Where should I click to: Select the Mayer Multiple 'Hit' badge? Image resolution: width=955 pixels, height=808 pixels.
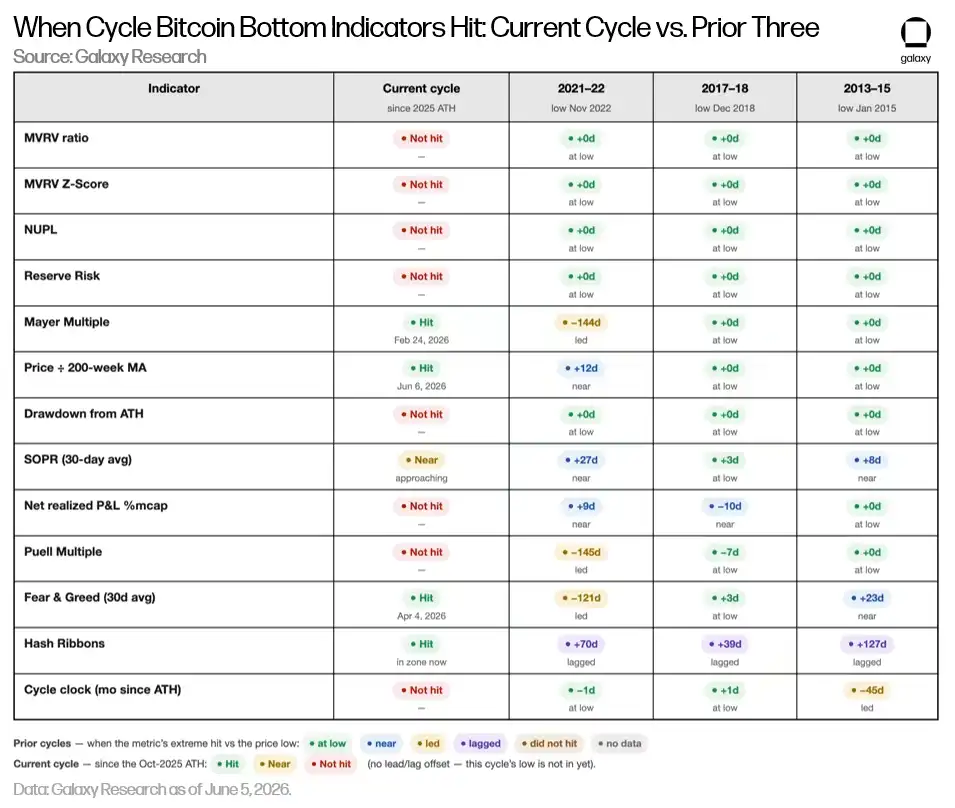(421, 322)
